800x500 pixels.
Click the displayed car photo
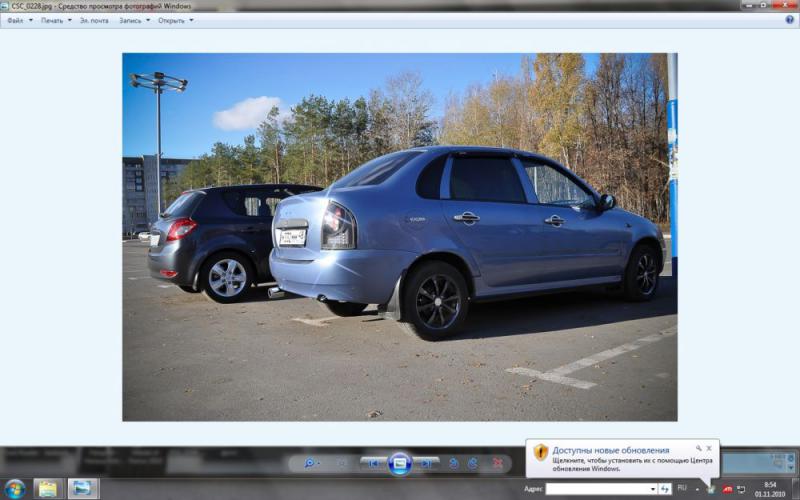pos(399,237)
